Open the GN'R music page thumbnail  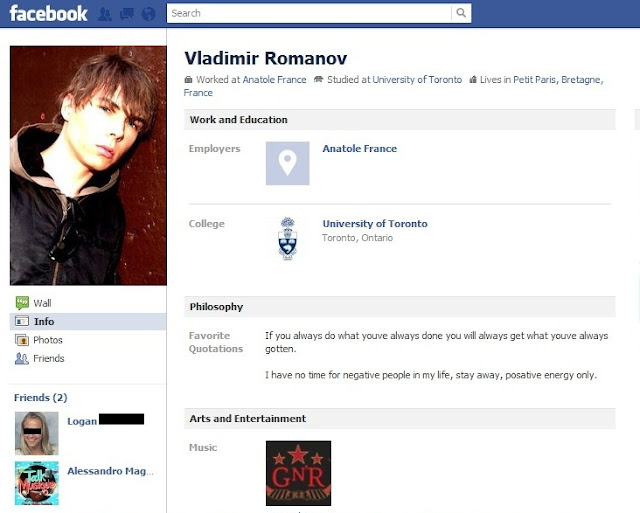pyautogui.click(x=298, y=473)
